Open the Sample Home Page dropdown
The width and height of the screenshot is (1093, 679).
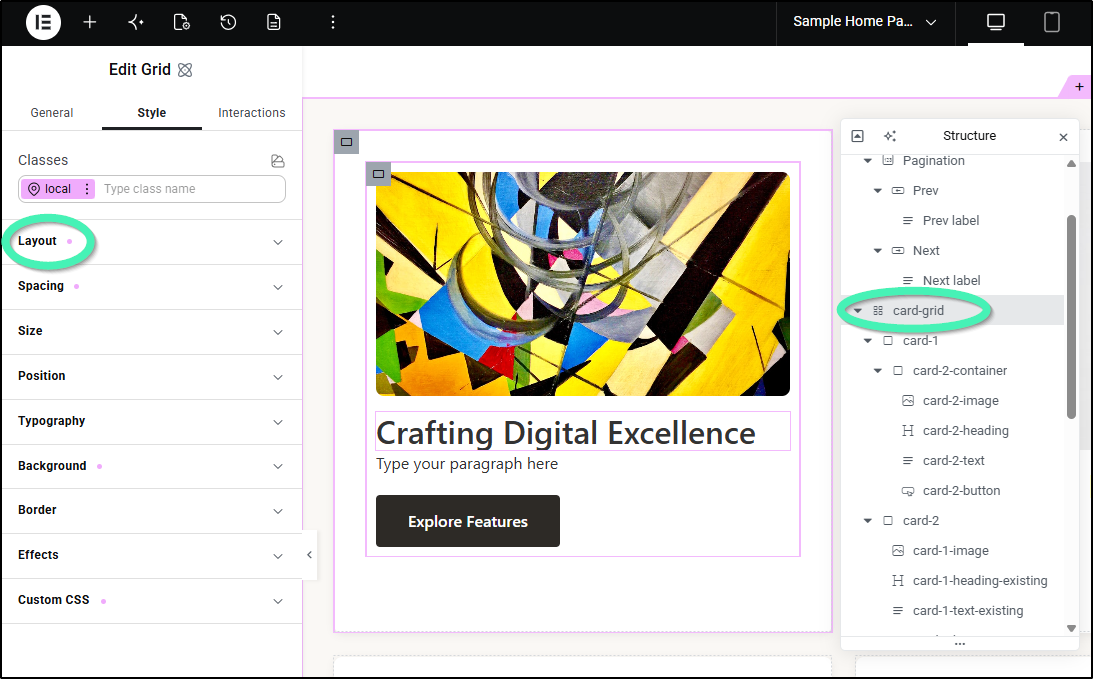coord(864,22)
